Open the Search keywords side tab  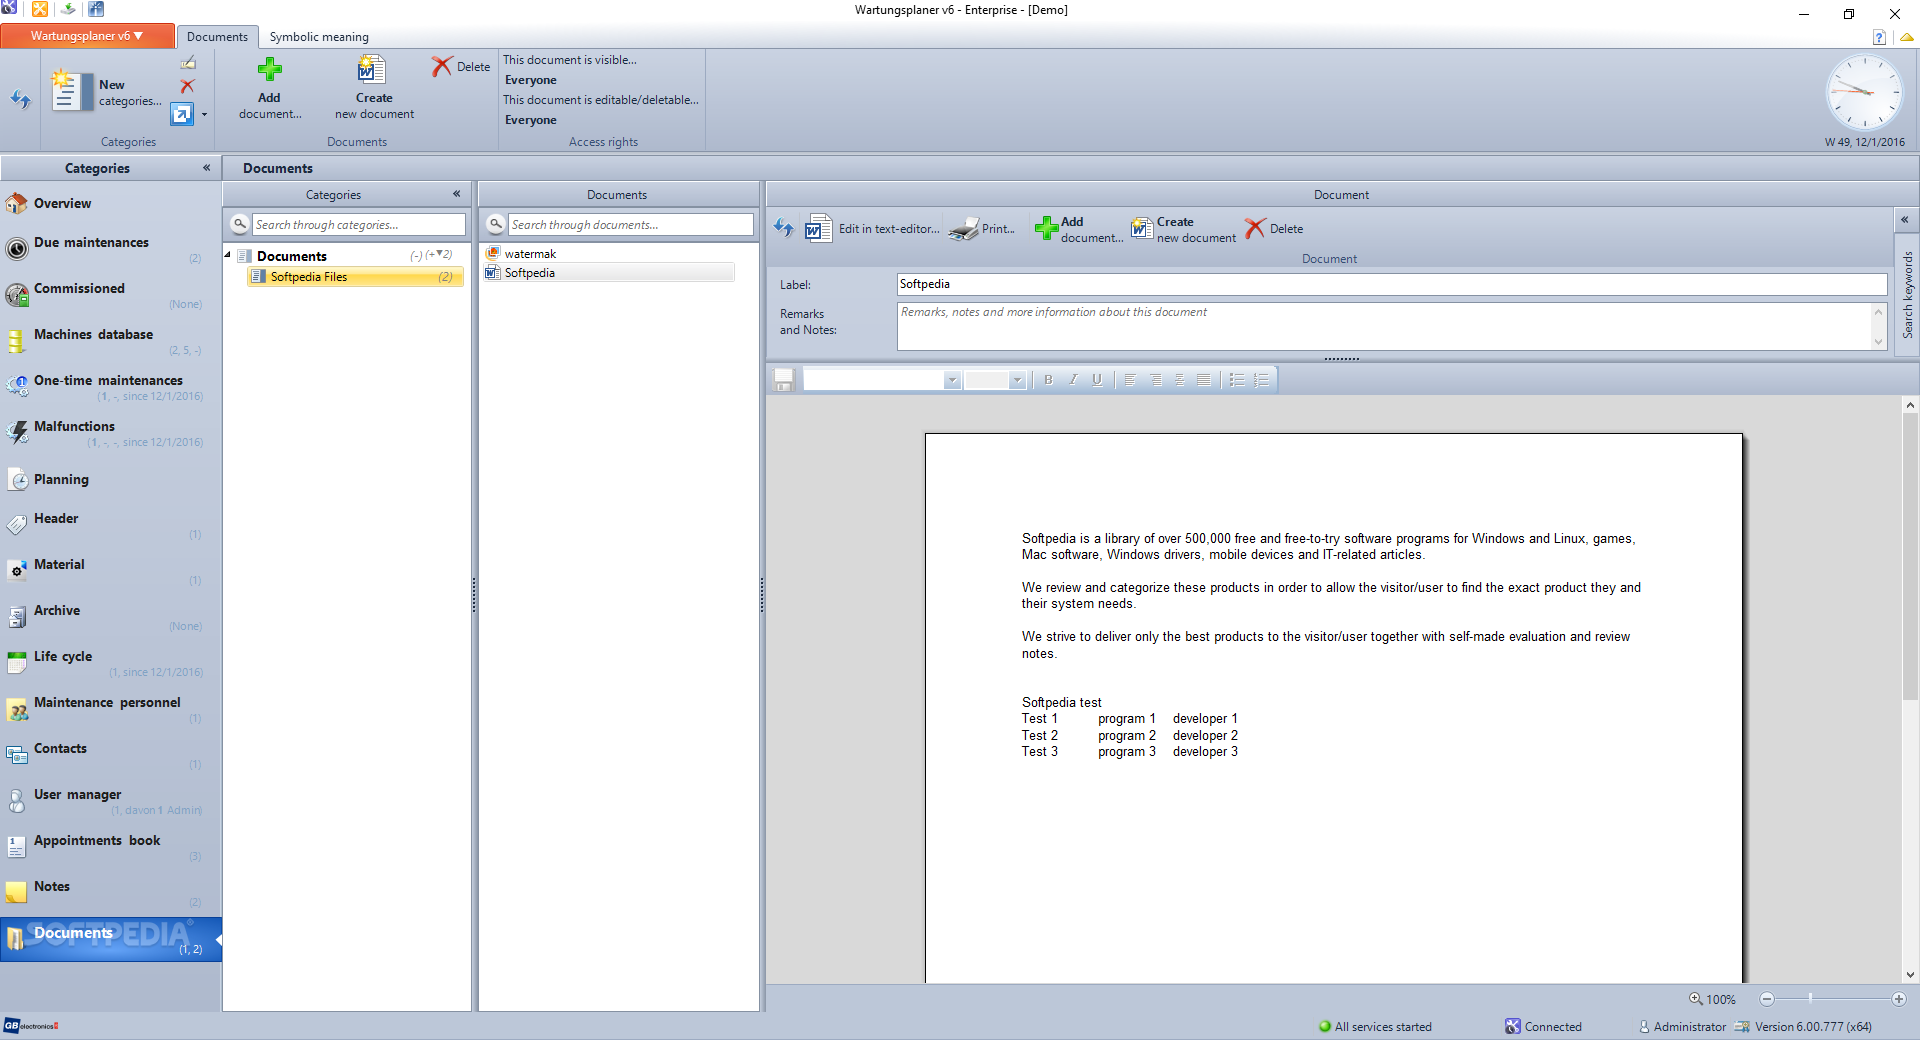coord(1907,293)
